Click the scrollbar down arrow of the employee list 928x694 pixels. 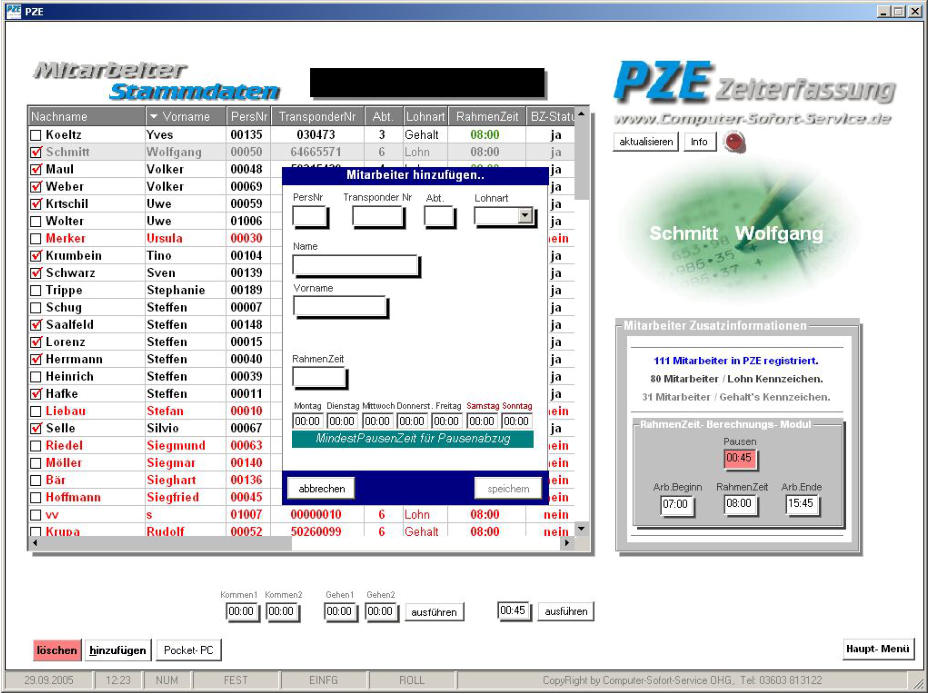pyautogui.click(x=580, y=528)
